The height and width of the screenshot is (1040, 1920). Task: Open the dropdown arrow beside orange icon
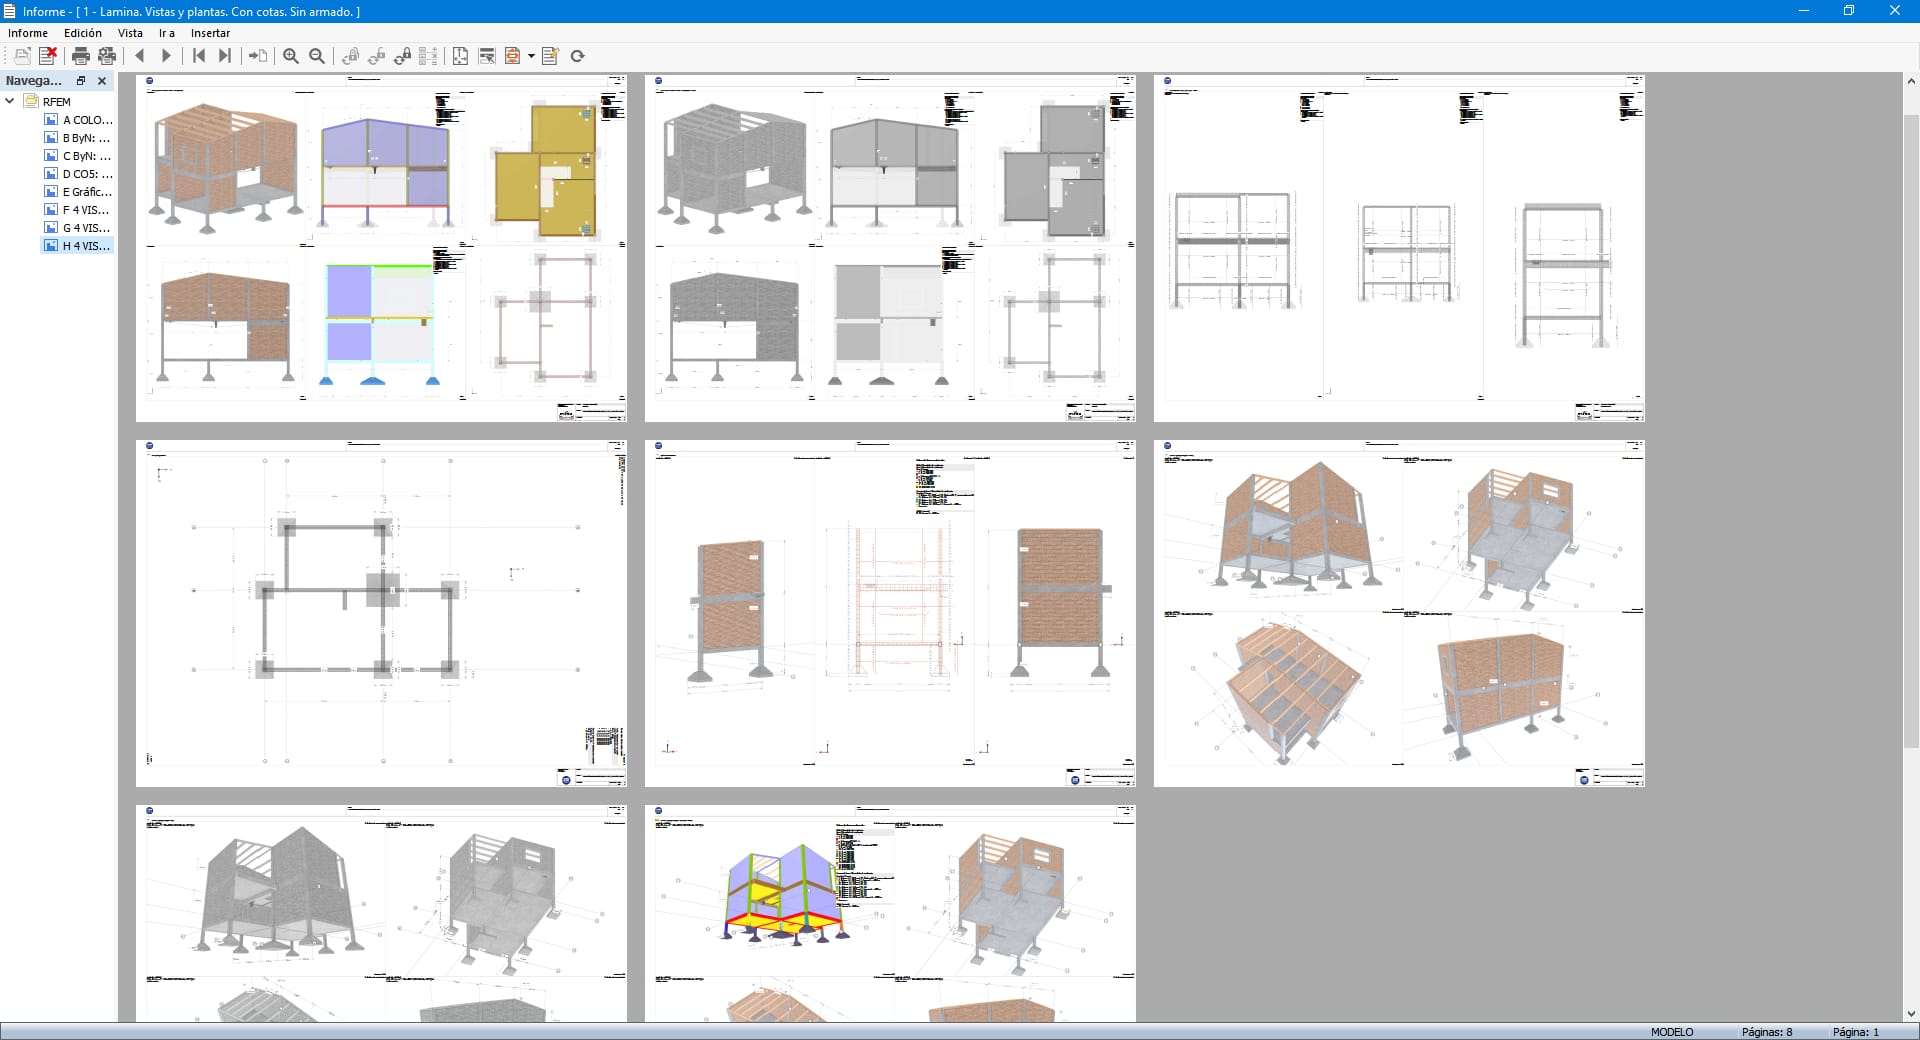point(531,56)
